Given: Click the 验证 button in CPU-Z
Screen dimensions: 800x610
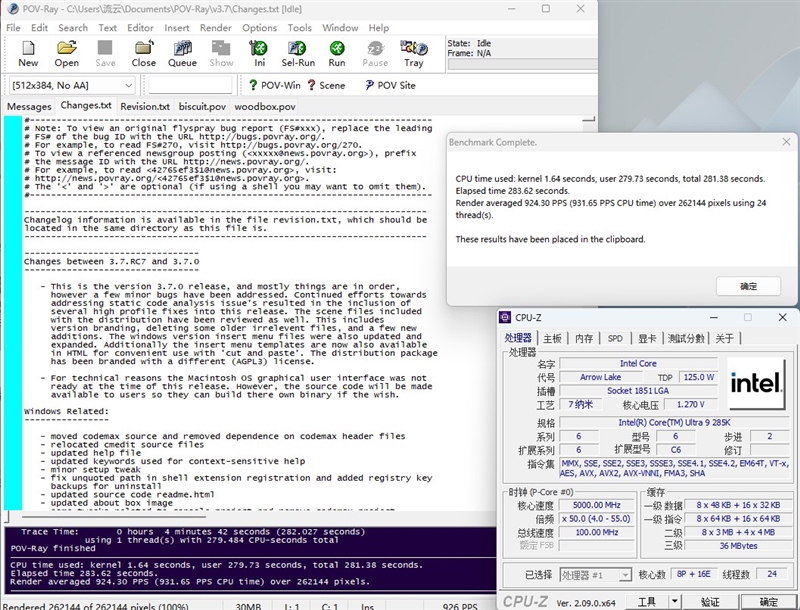Looking at the screenshot, I should (710, 601).
